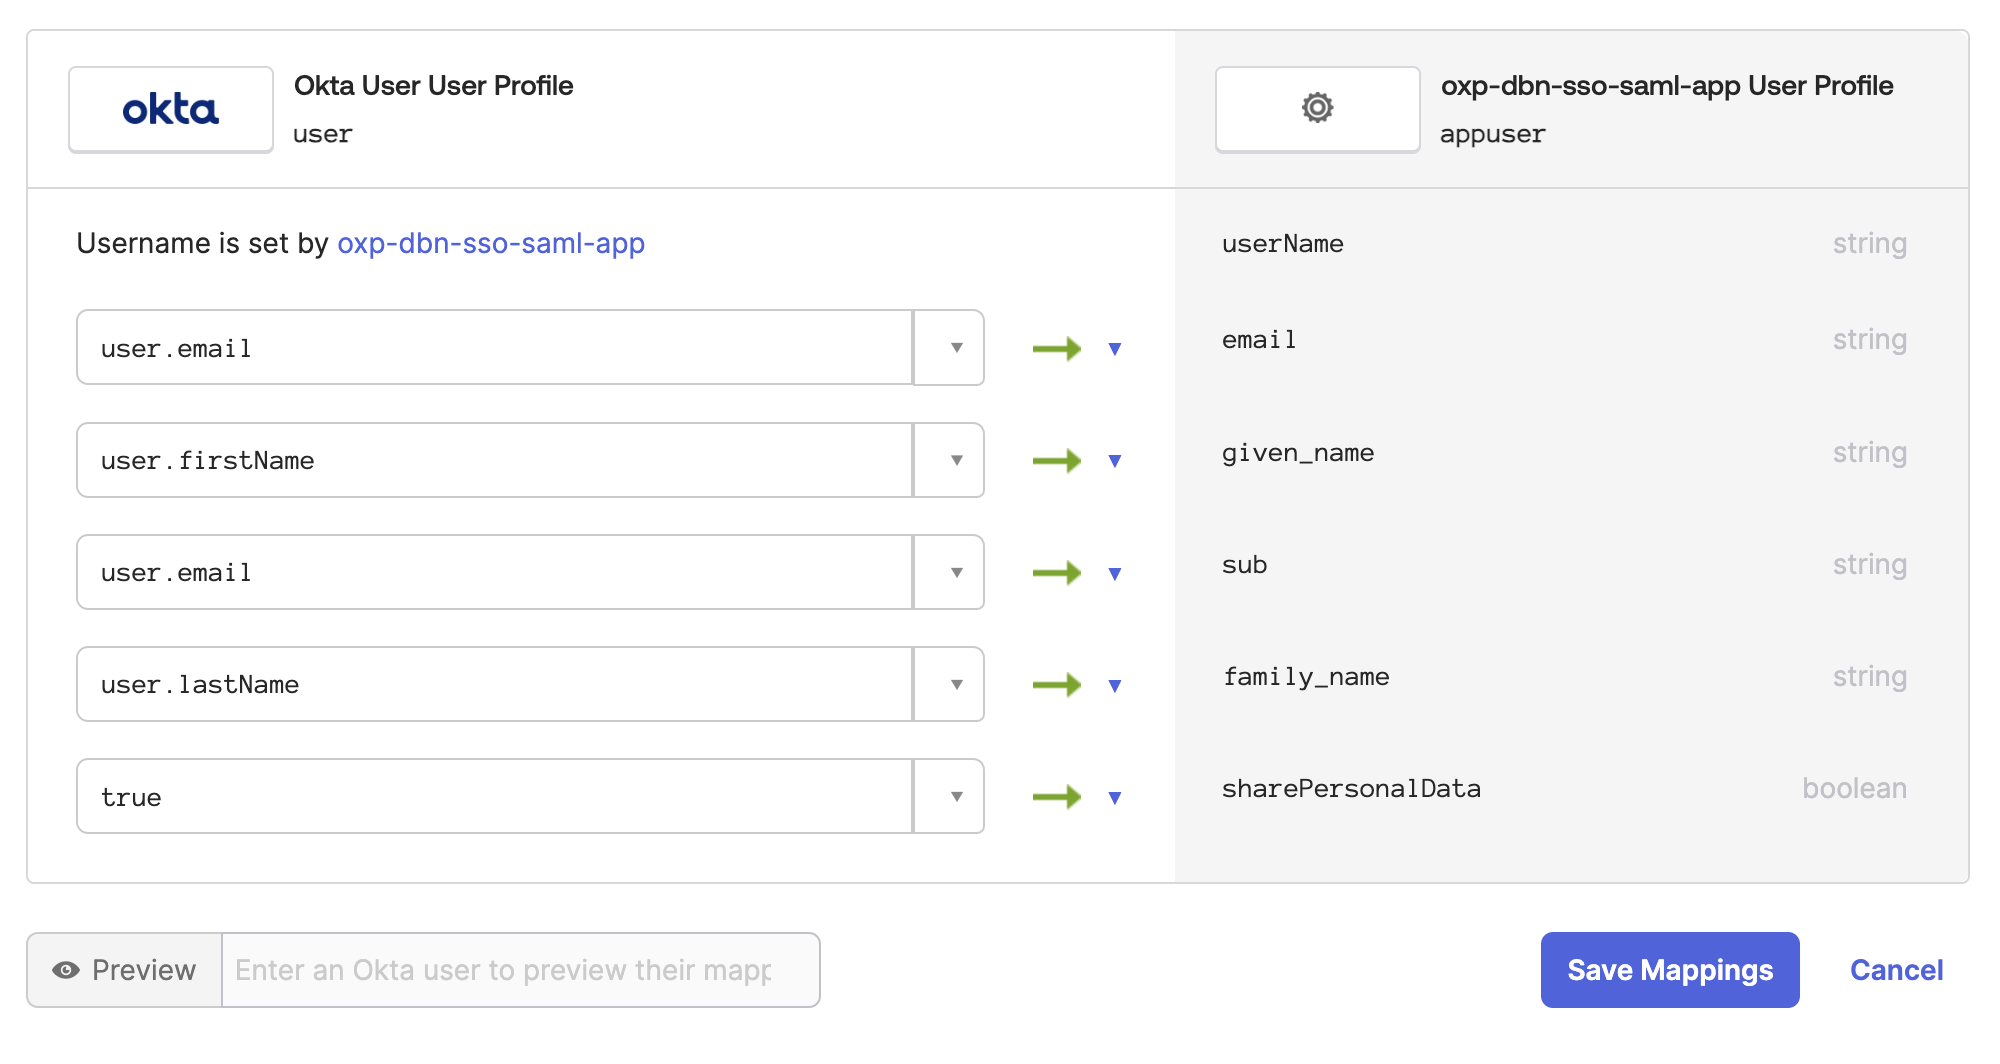Click the string type next to family_name
Screen dimensions: 2000x1064
(1869, 676)
